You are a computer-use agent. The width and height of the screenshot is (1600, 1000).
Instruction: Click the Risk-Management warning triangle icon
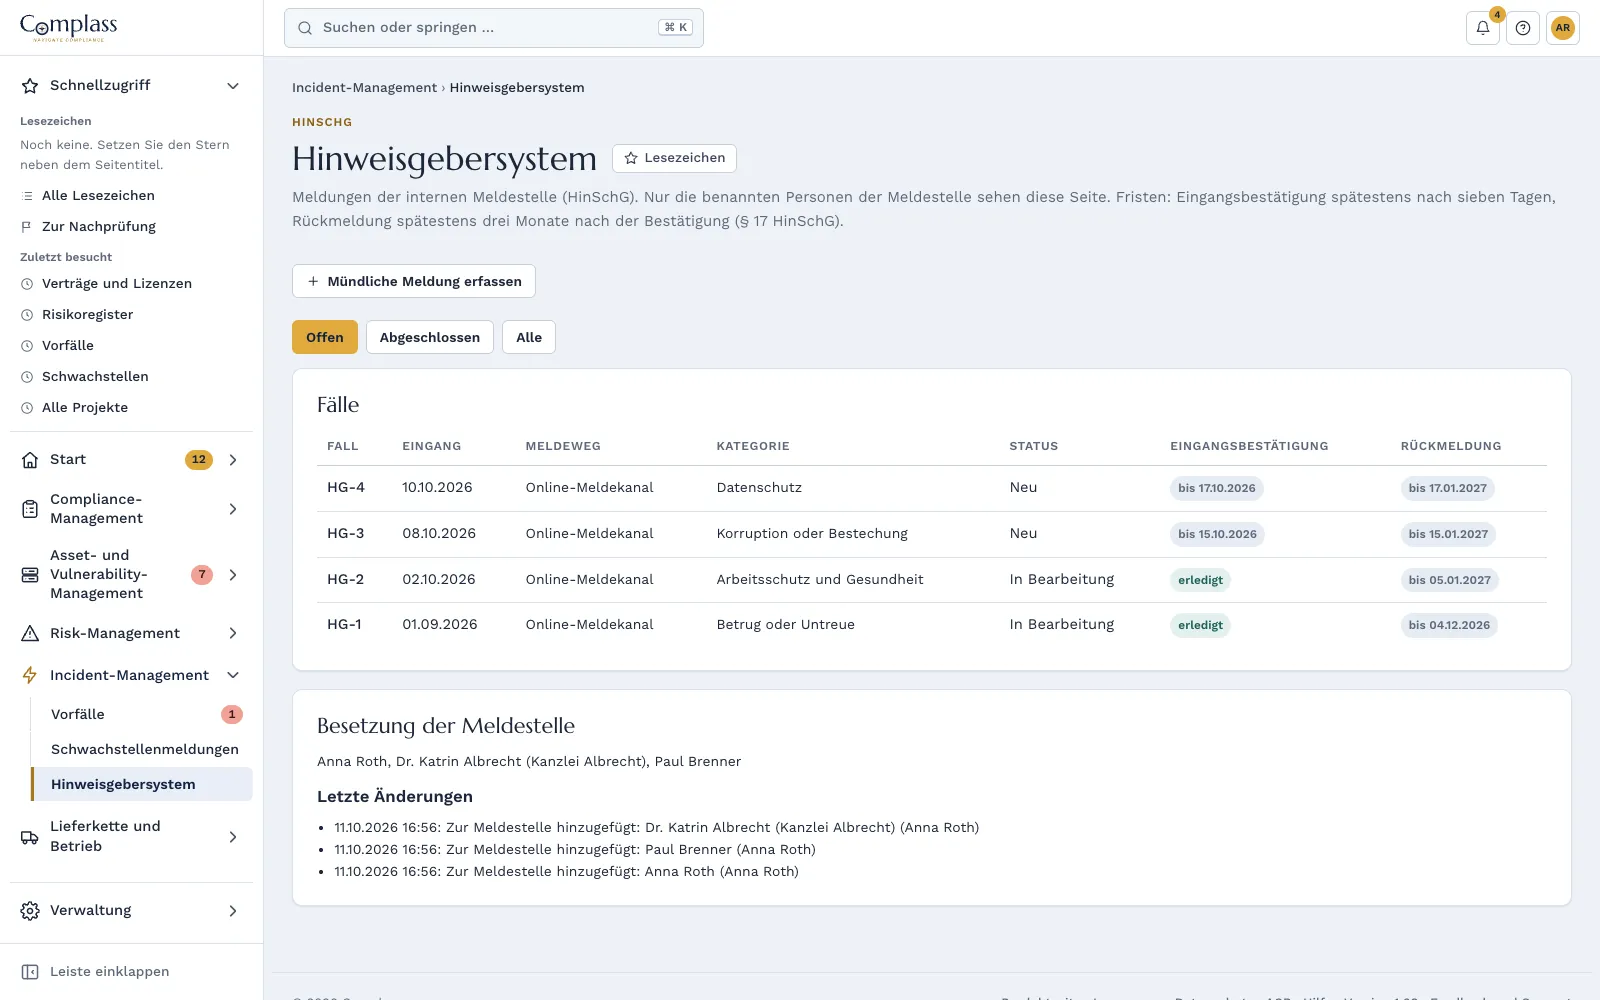pos(30,633)
